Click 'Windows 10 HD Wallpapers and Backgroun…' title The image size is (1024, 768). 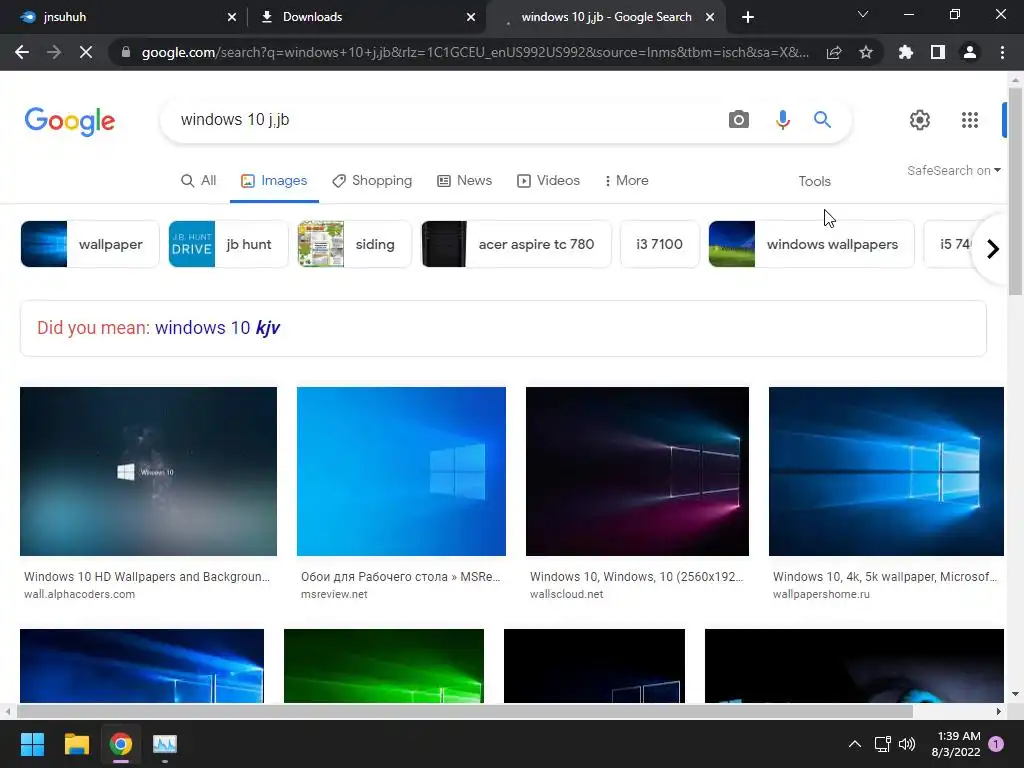coord(147,577)
